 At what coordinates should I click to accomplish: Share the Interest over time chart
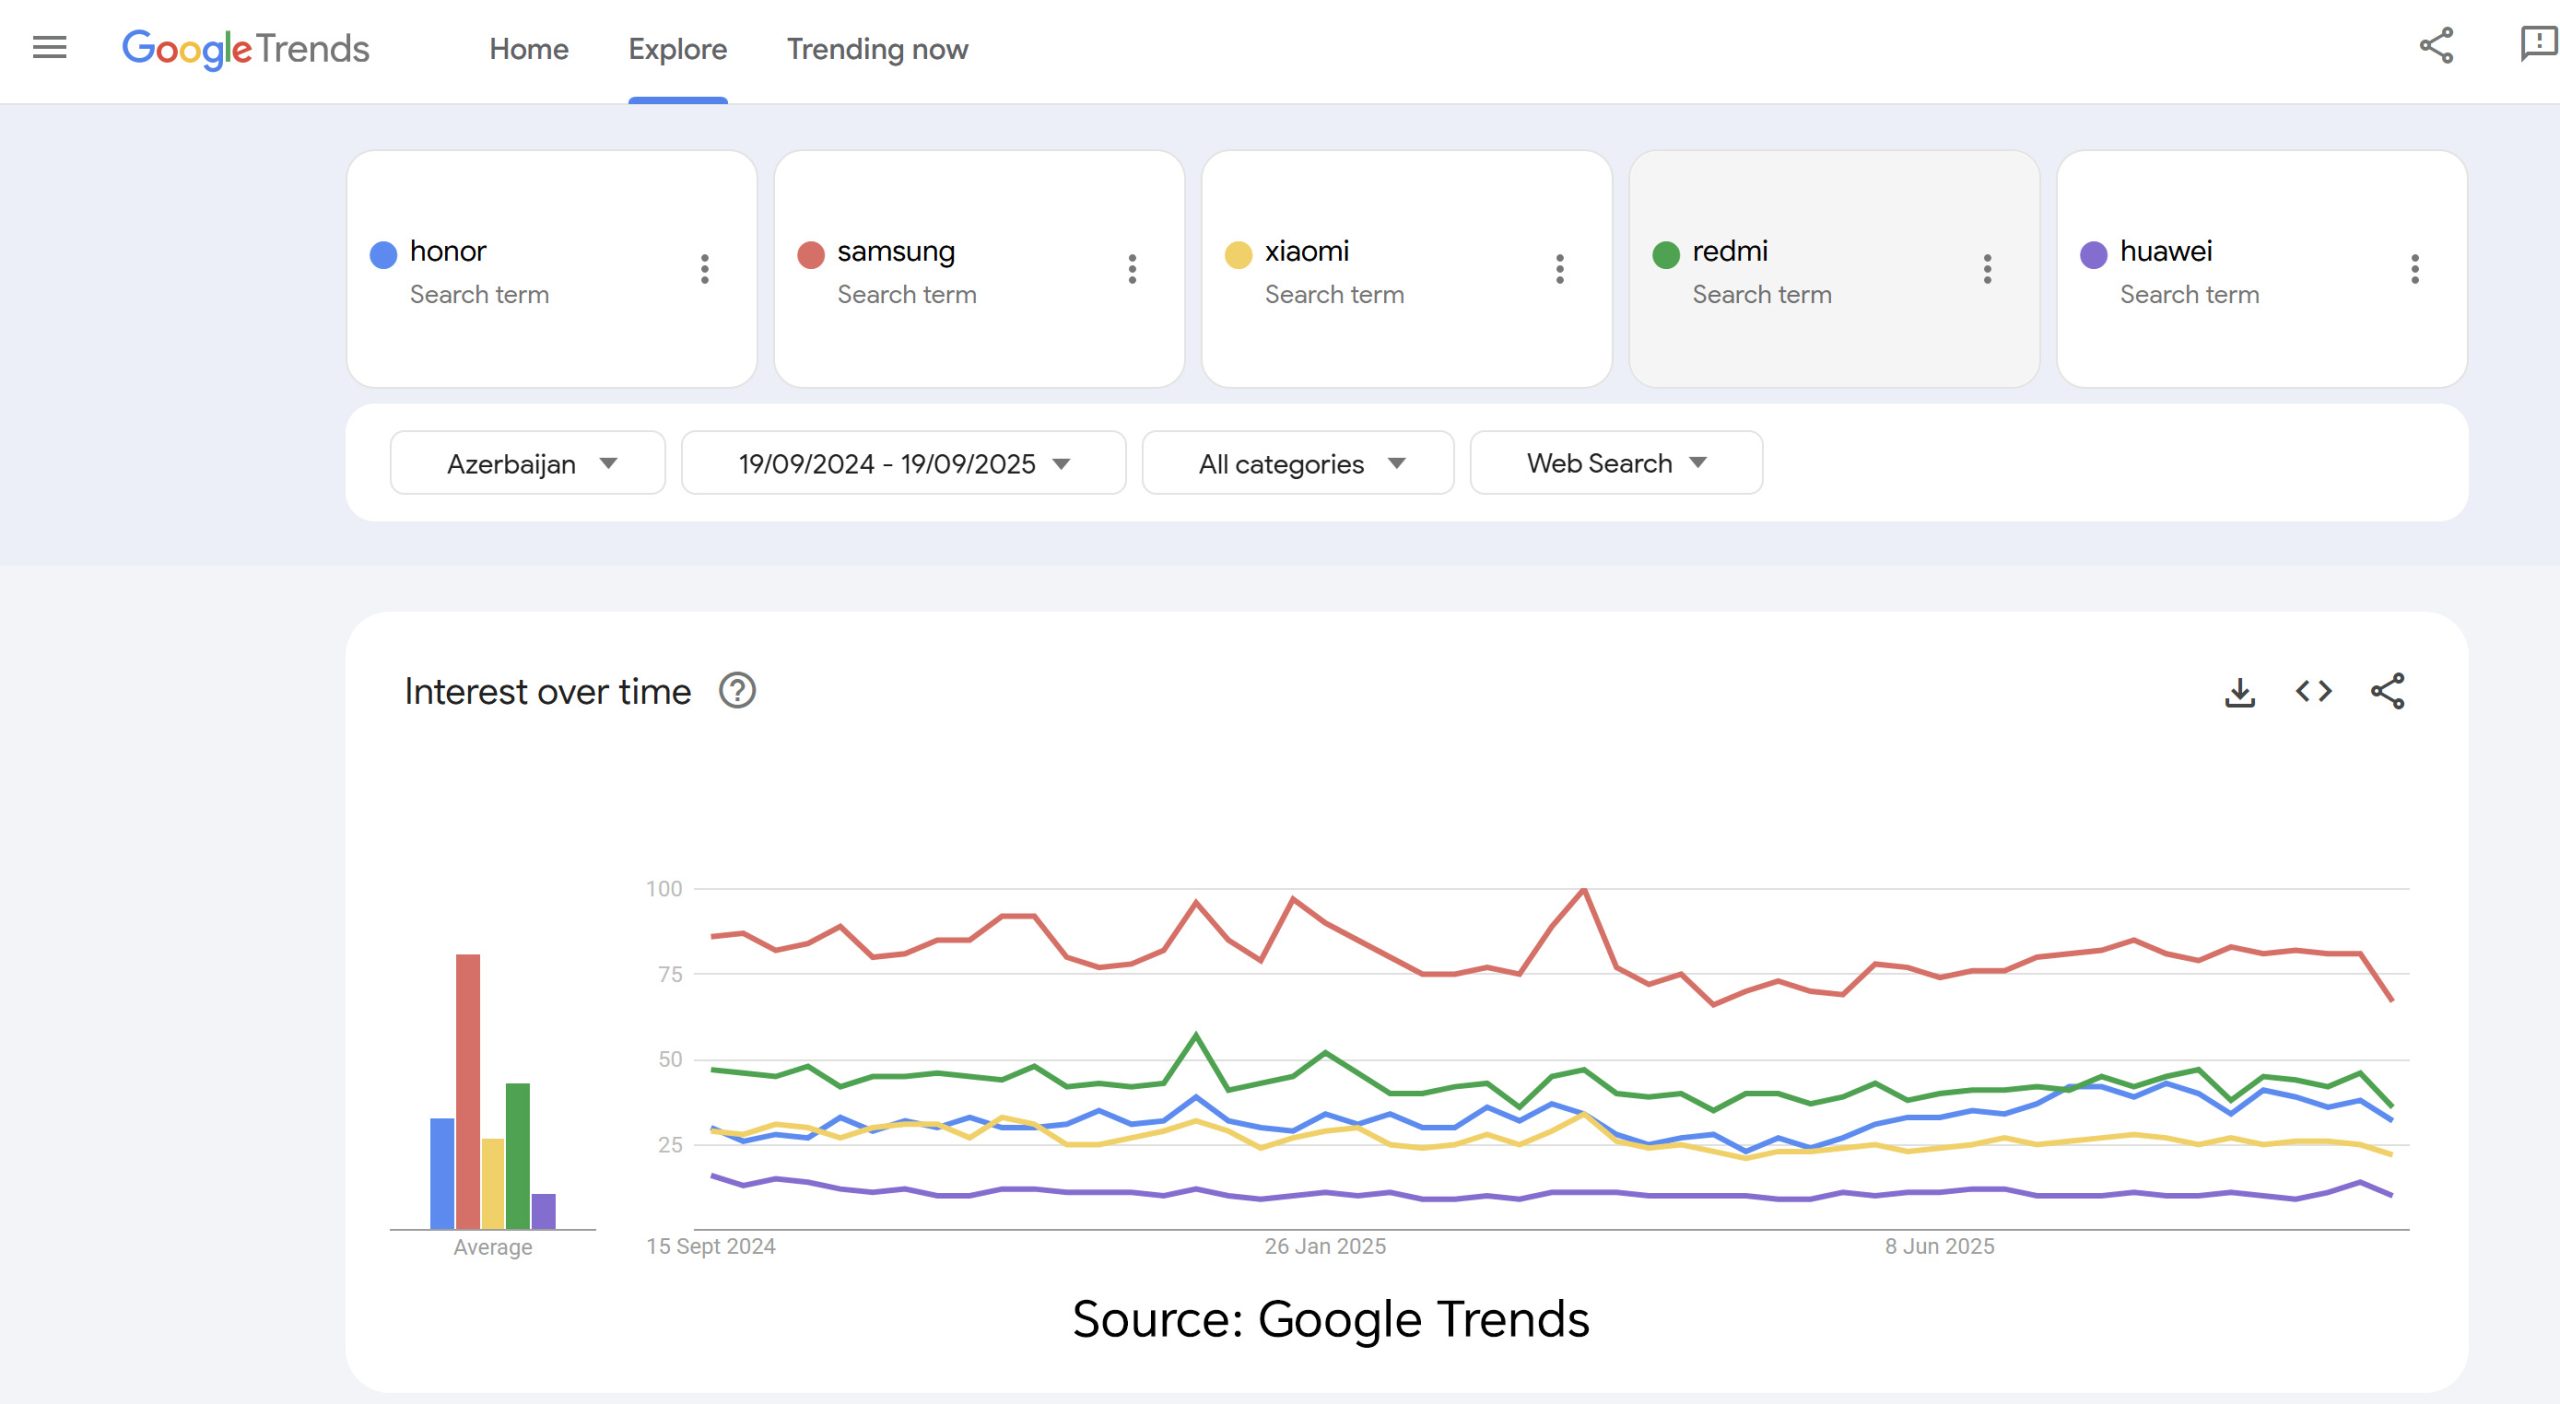point(2387,692)
